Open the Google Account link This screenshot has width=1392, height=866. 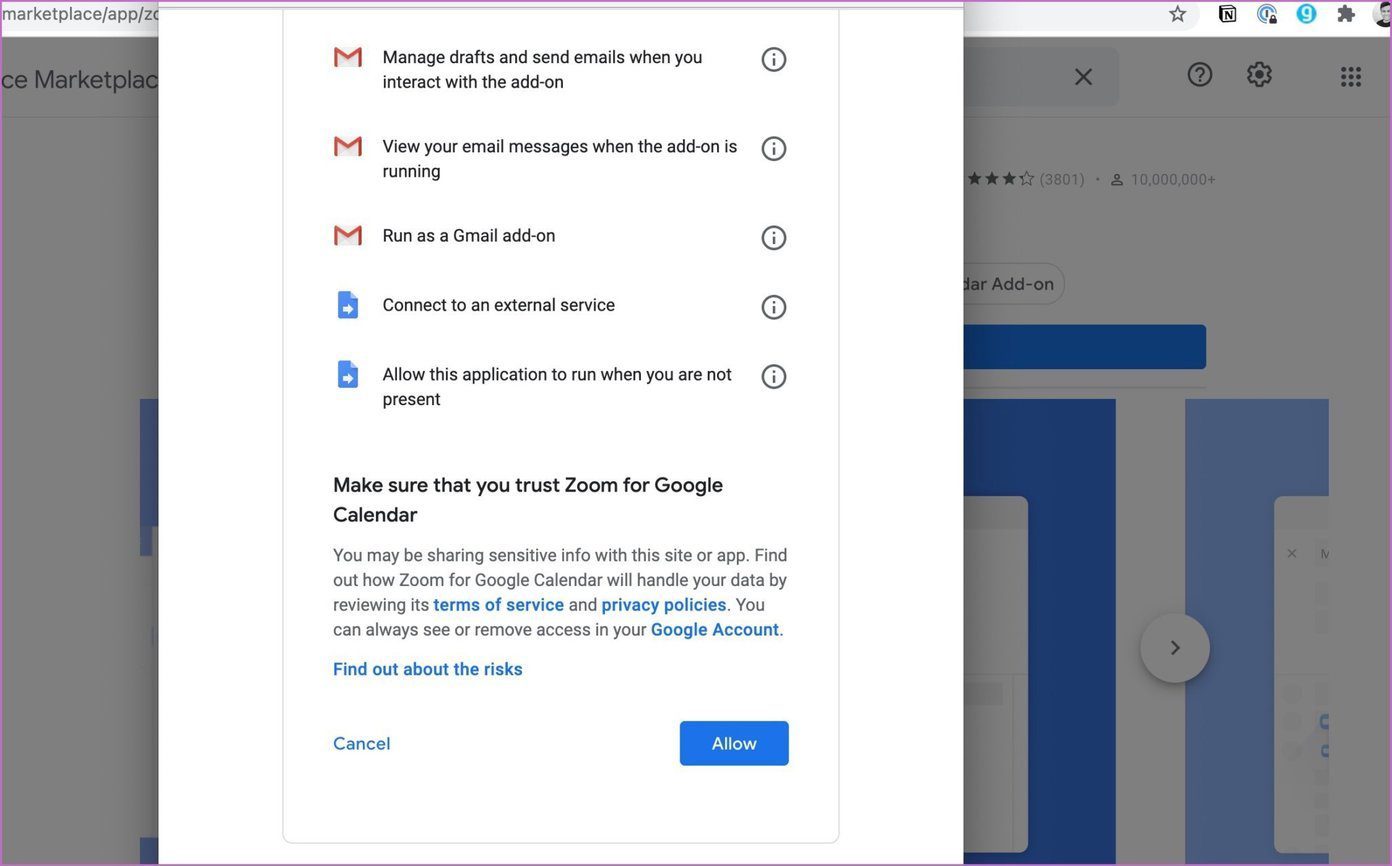tap(715, 630)
